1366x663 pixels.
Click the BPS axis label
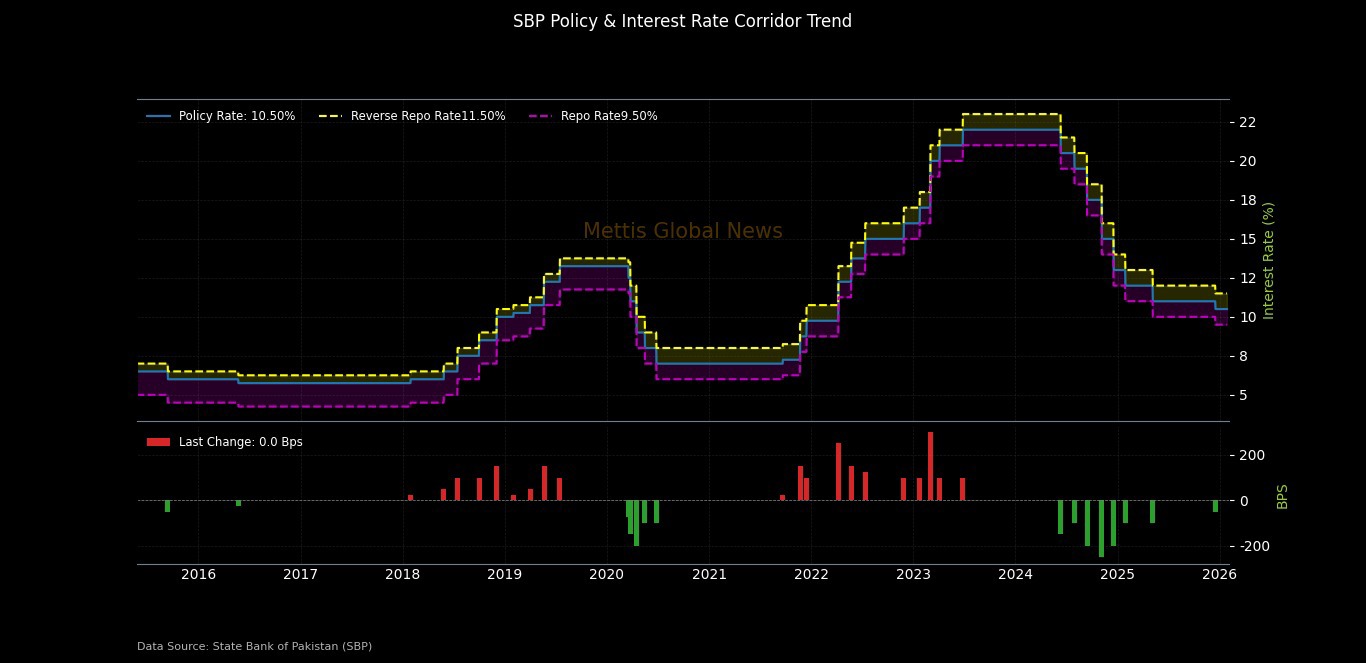(x=1282, y=497)
